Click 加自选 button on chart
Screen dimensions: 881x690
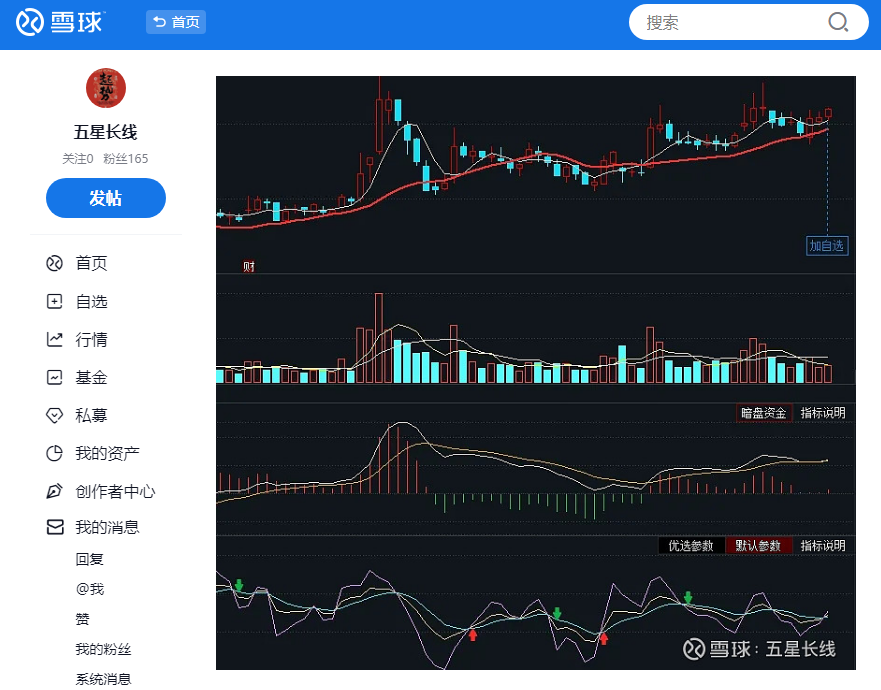pos(826,246)
